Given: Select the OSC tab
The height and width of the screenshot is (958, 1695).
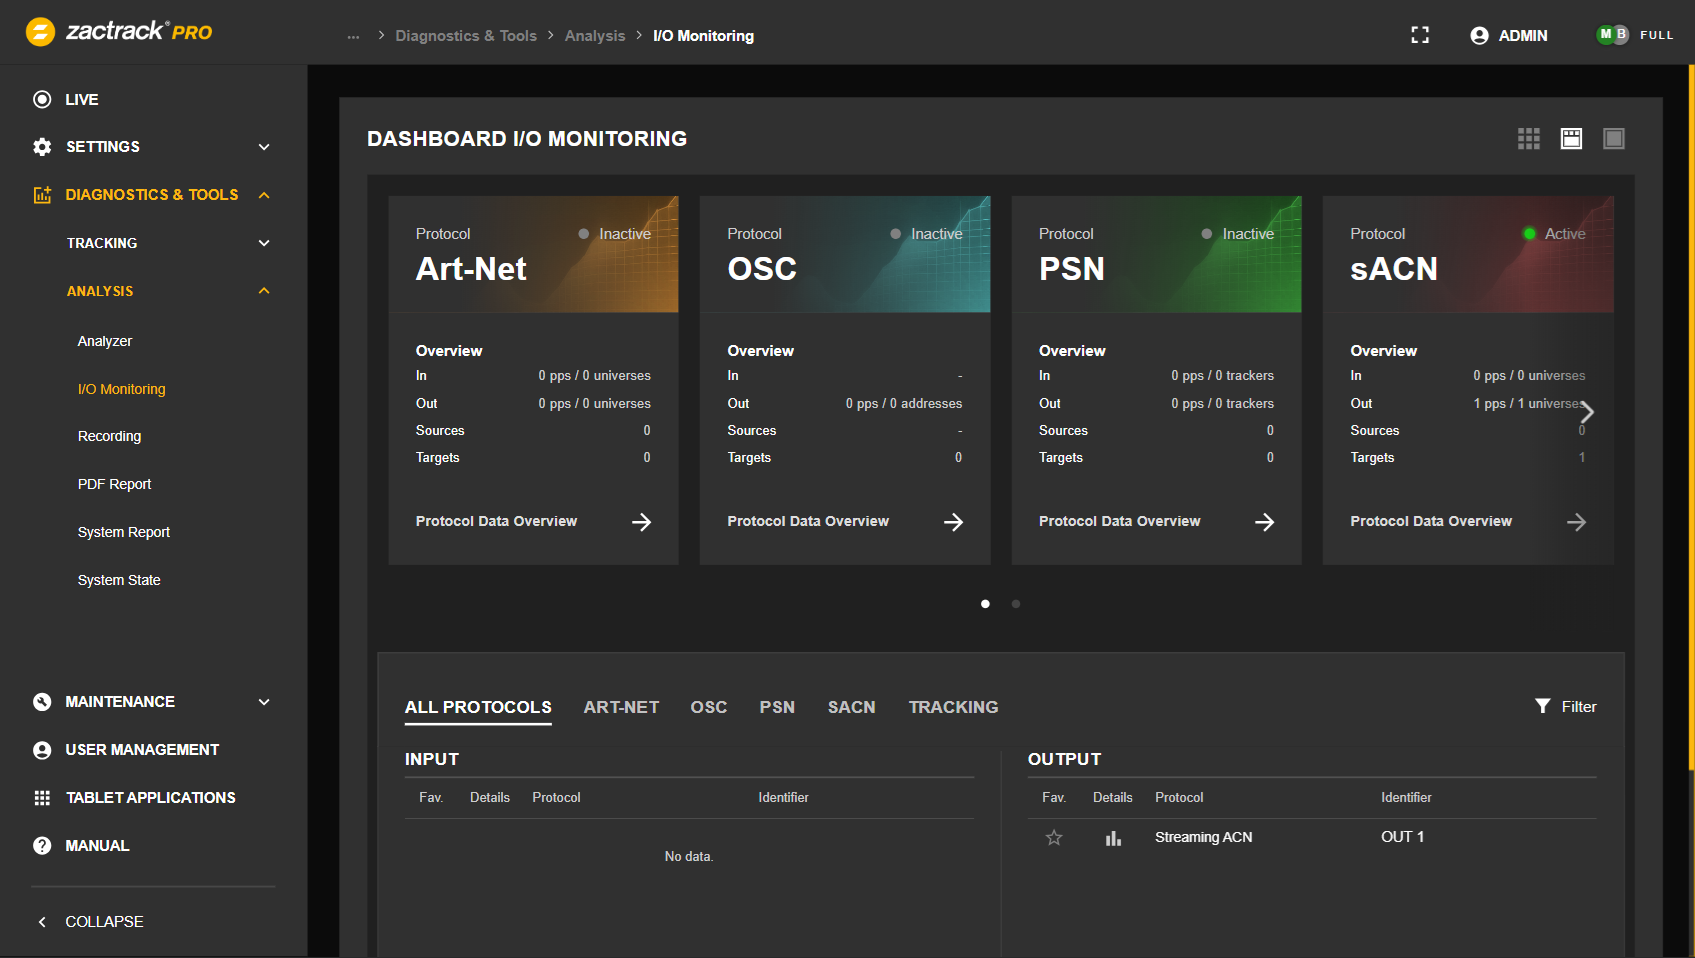Looking at the screenshot, I should click(x=709, y=707).
